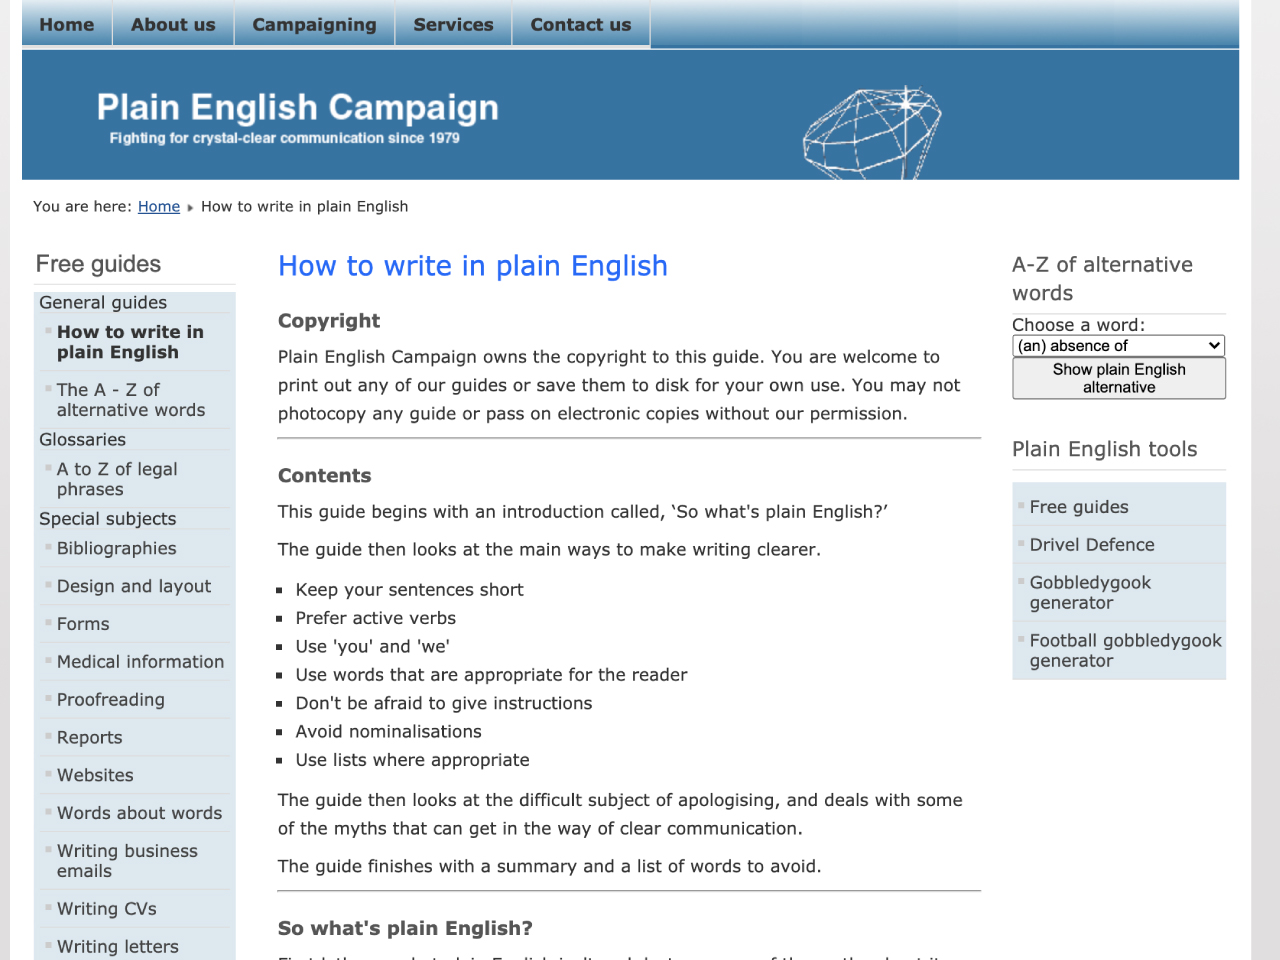This screenshot has height=960, width=1280.
Task: Click 'Use words that are appropriate for the reader'
Action: click(491, 675)
